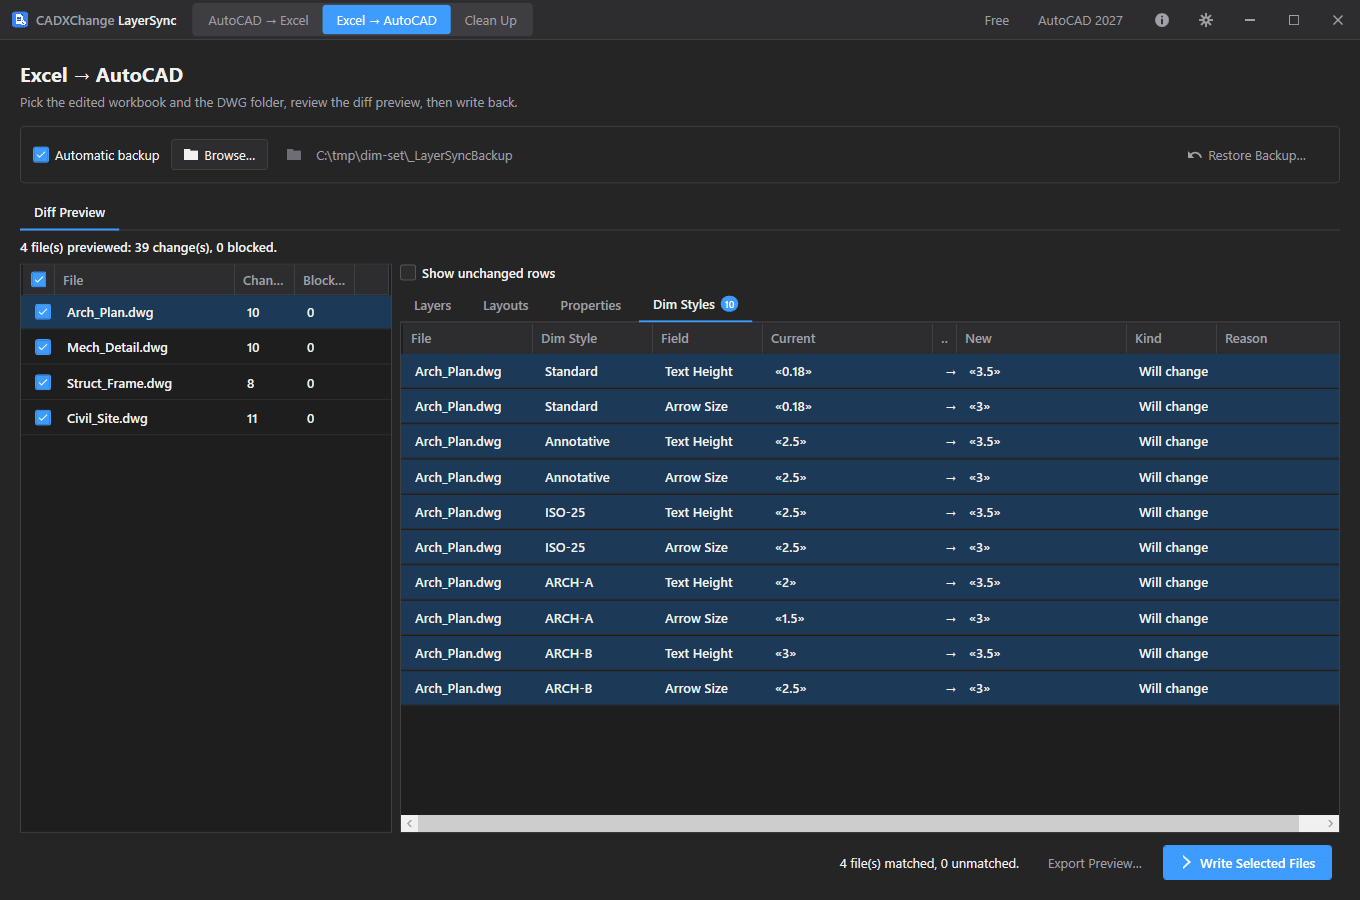The width and height of the screenshot is (1360, 900).
Task: Sort diff table by Current column header
Action: [x=847, y=339]
